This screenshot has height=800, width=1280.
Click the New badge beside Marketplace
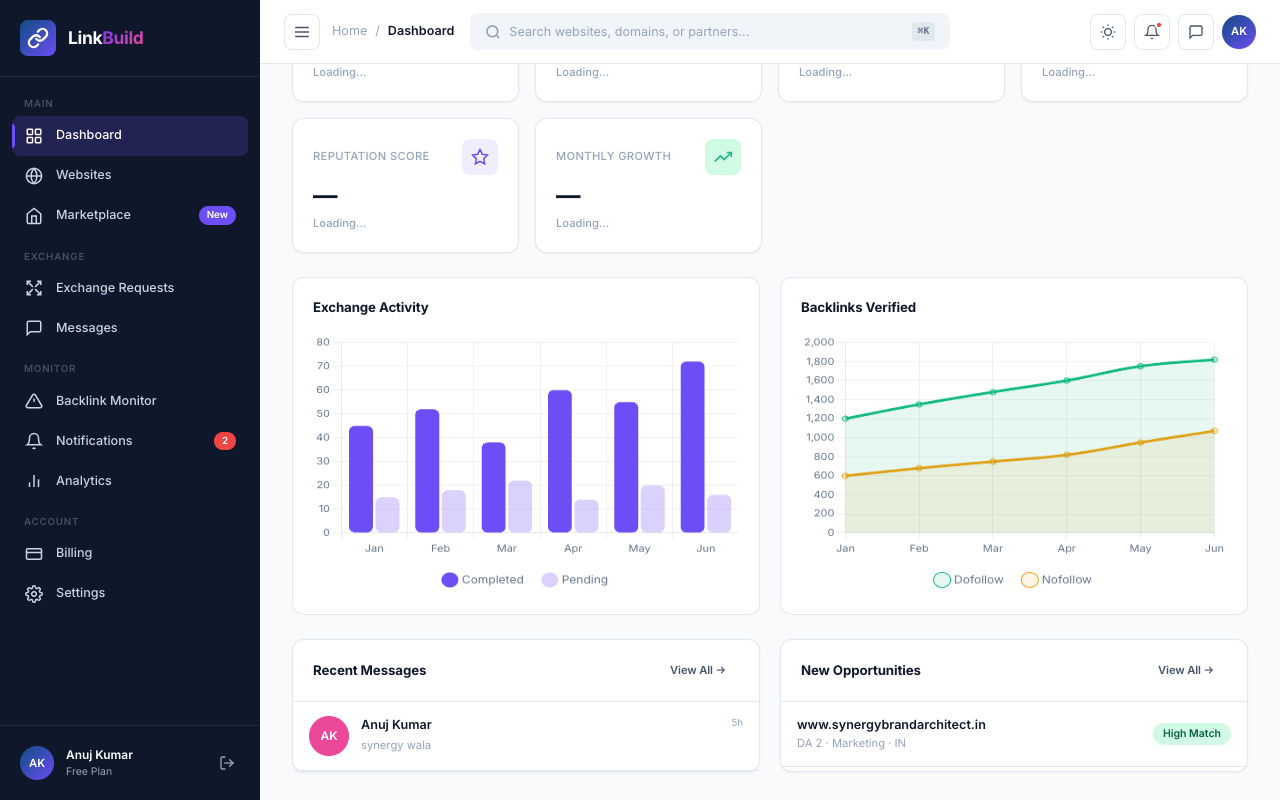click(x=217, y=215)
